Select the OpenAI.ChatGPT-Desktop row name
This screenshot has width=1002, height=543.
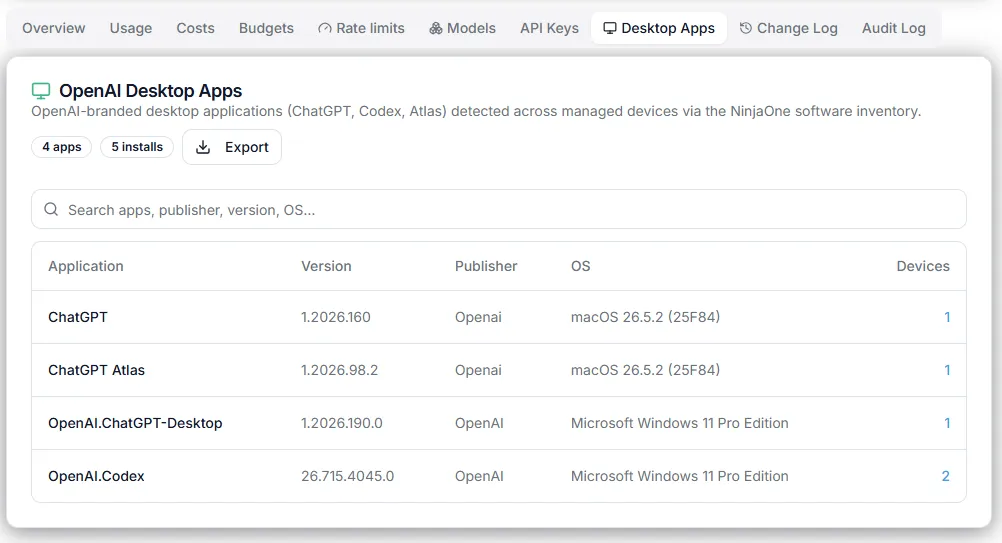pos(135,424)
